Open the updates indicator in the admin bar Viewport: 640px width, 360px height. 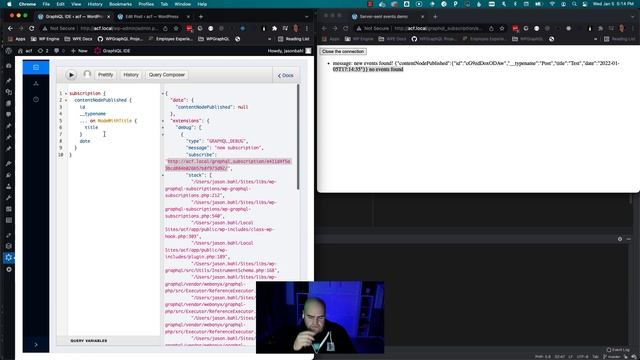43,51
